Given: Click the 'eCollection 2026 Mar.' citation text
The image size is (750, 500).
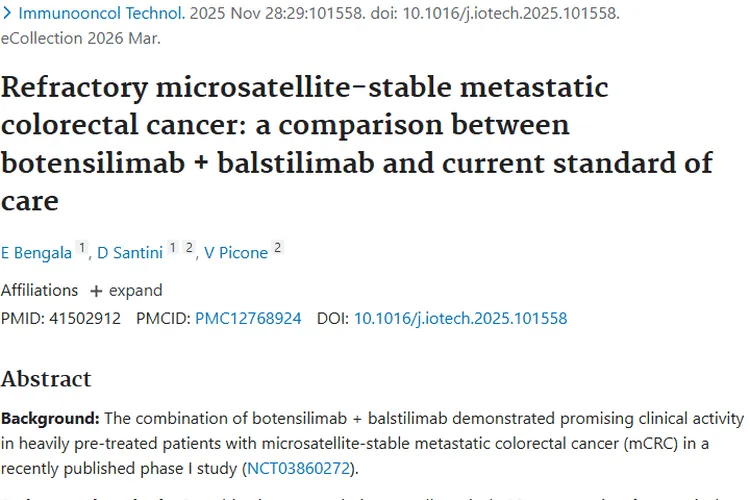Looking at the screenshot, I should [x=80, y=39].
